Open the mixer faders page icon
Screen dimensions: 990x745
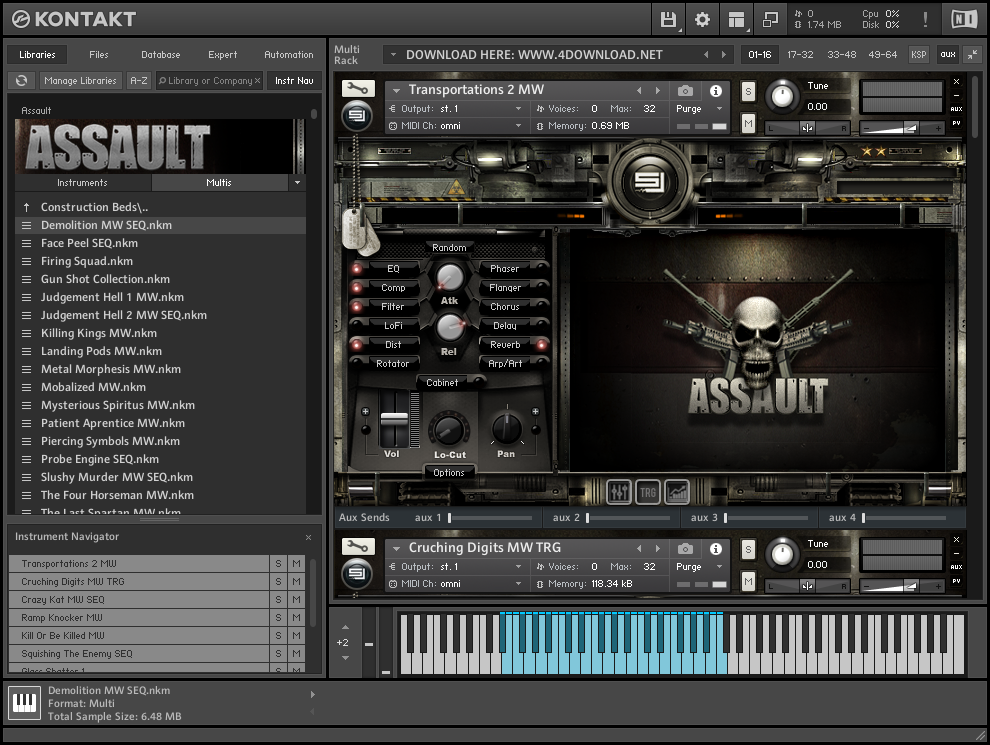[619, 492]
